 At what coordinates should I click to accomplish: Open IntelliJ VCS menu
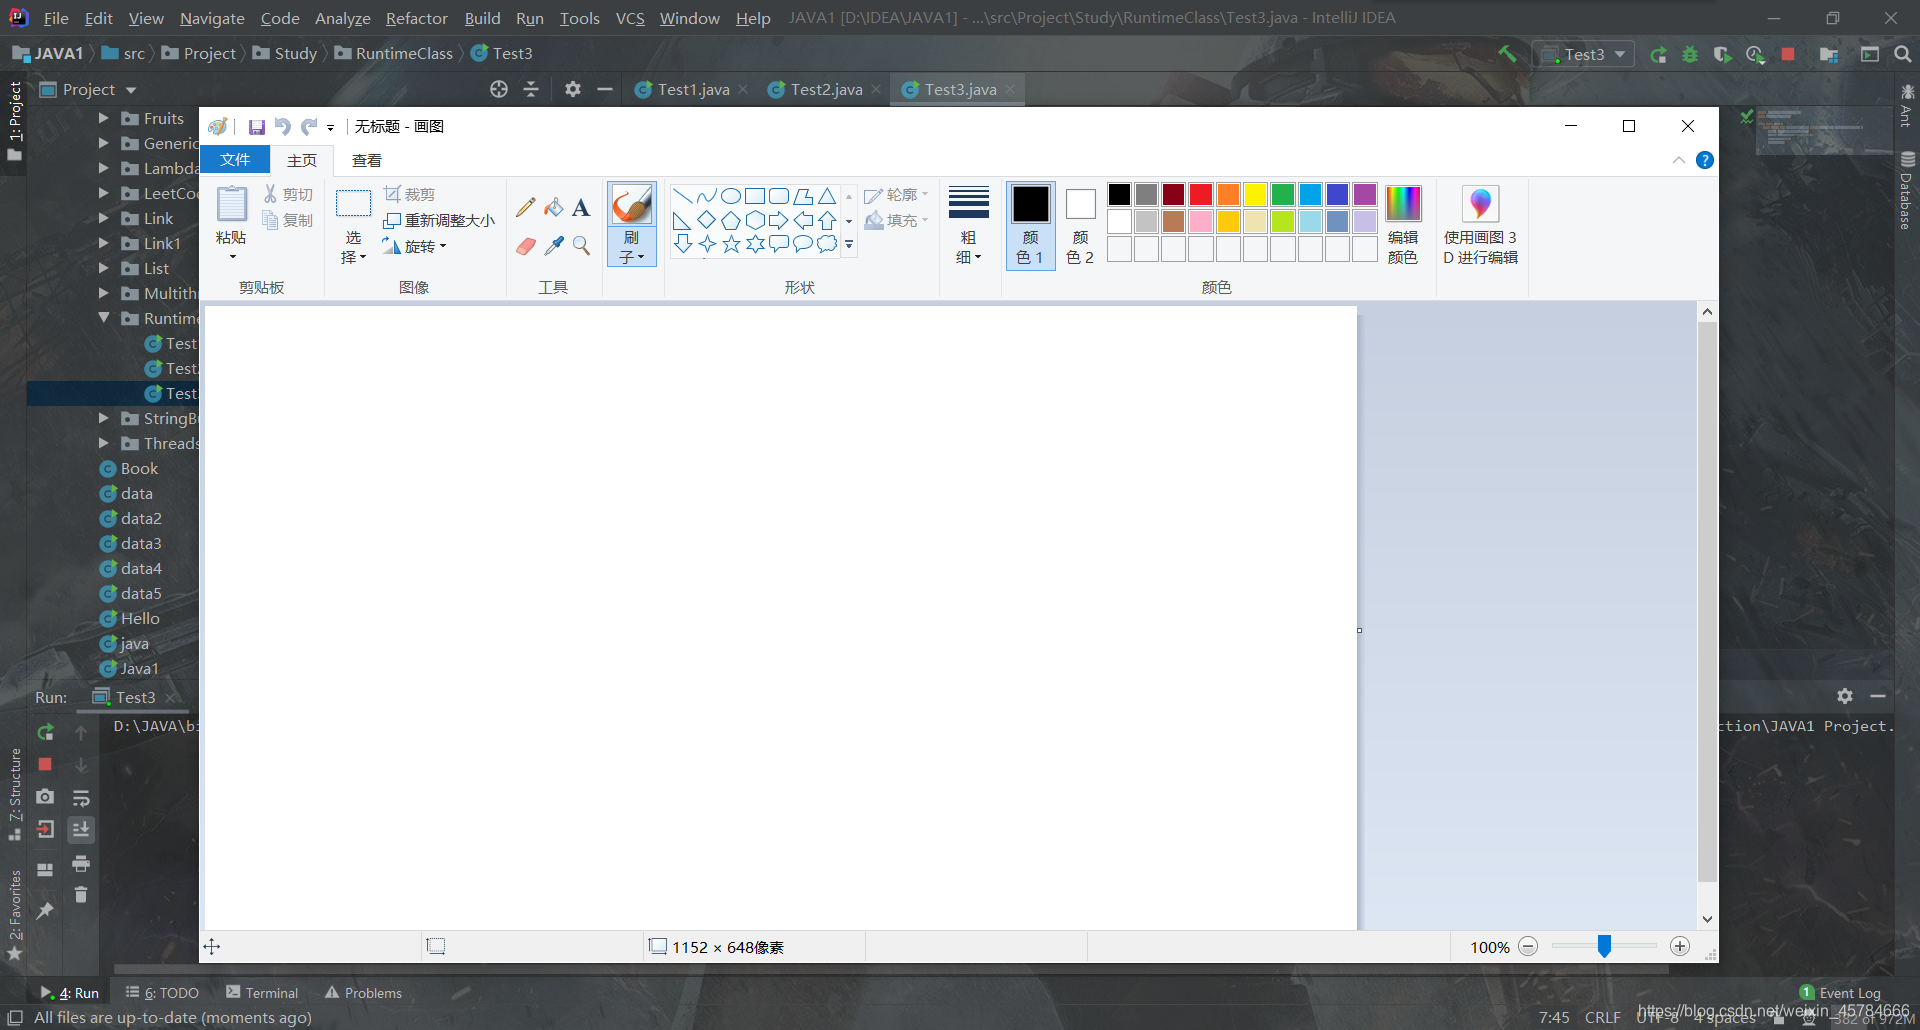tap(630, 18)
